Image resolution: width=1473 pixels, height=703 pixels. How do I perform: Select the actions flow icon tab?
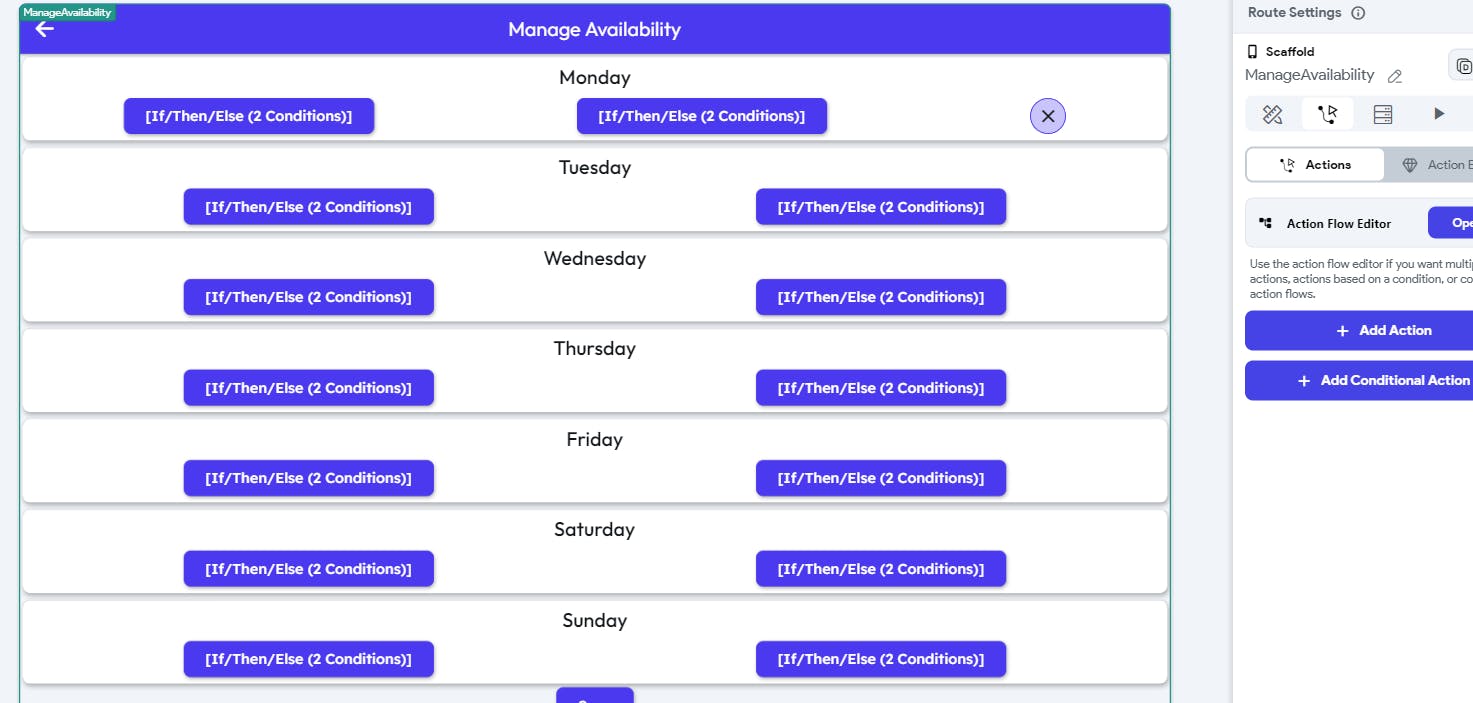1328,114
